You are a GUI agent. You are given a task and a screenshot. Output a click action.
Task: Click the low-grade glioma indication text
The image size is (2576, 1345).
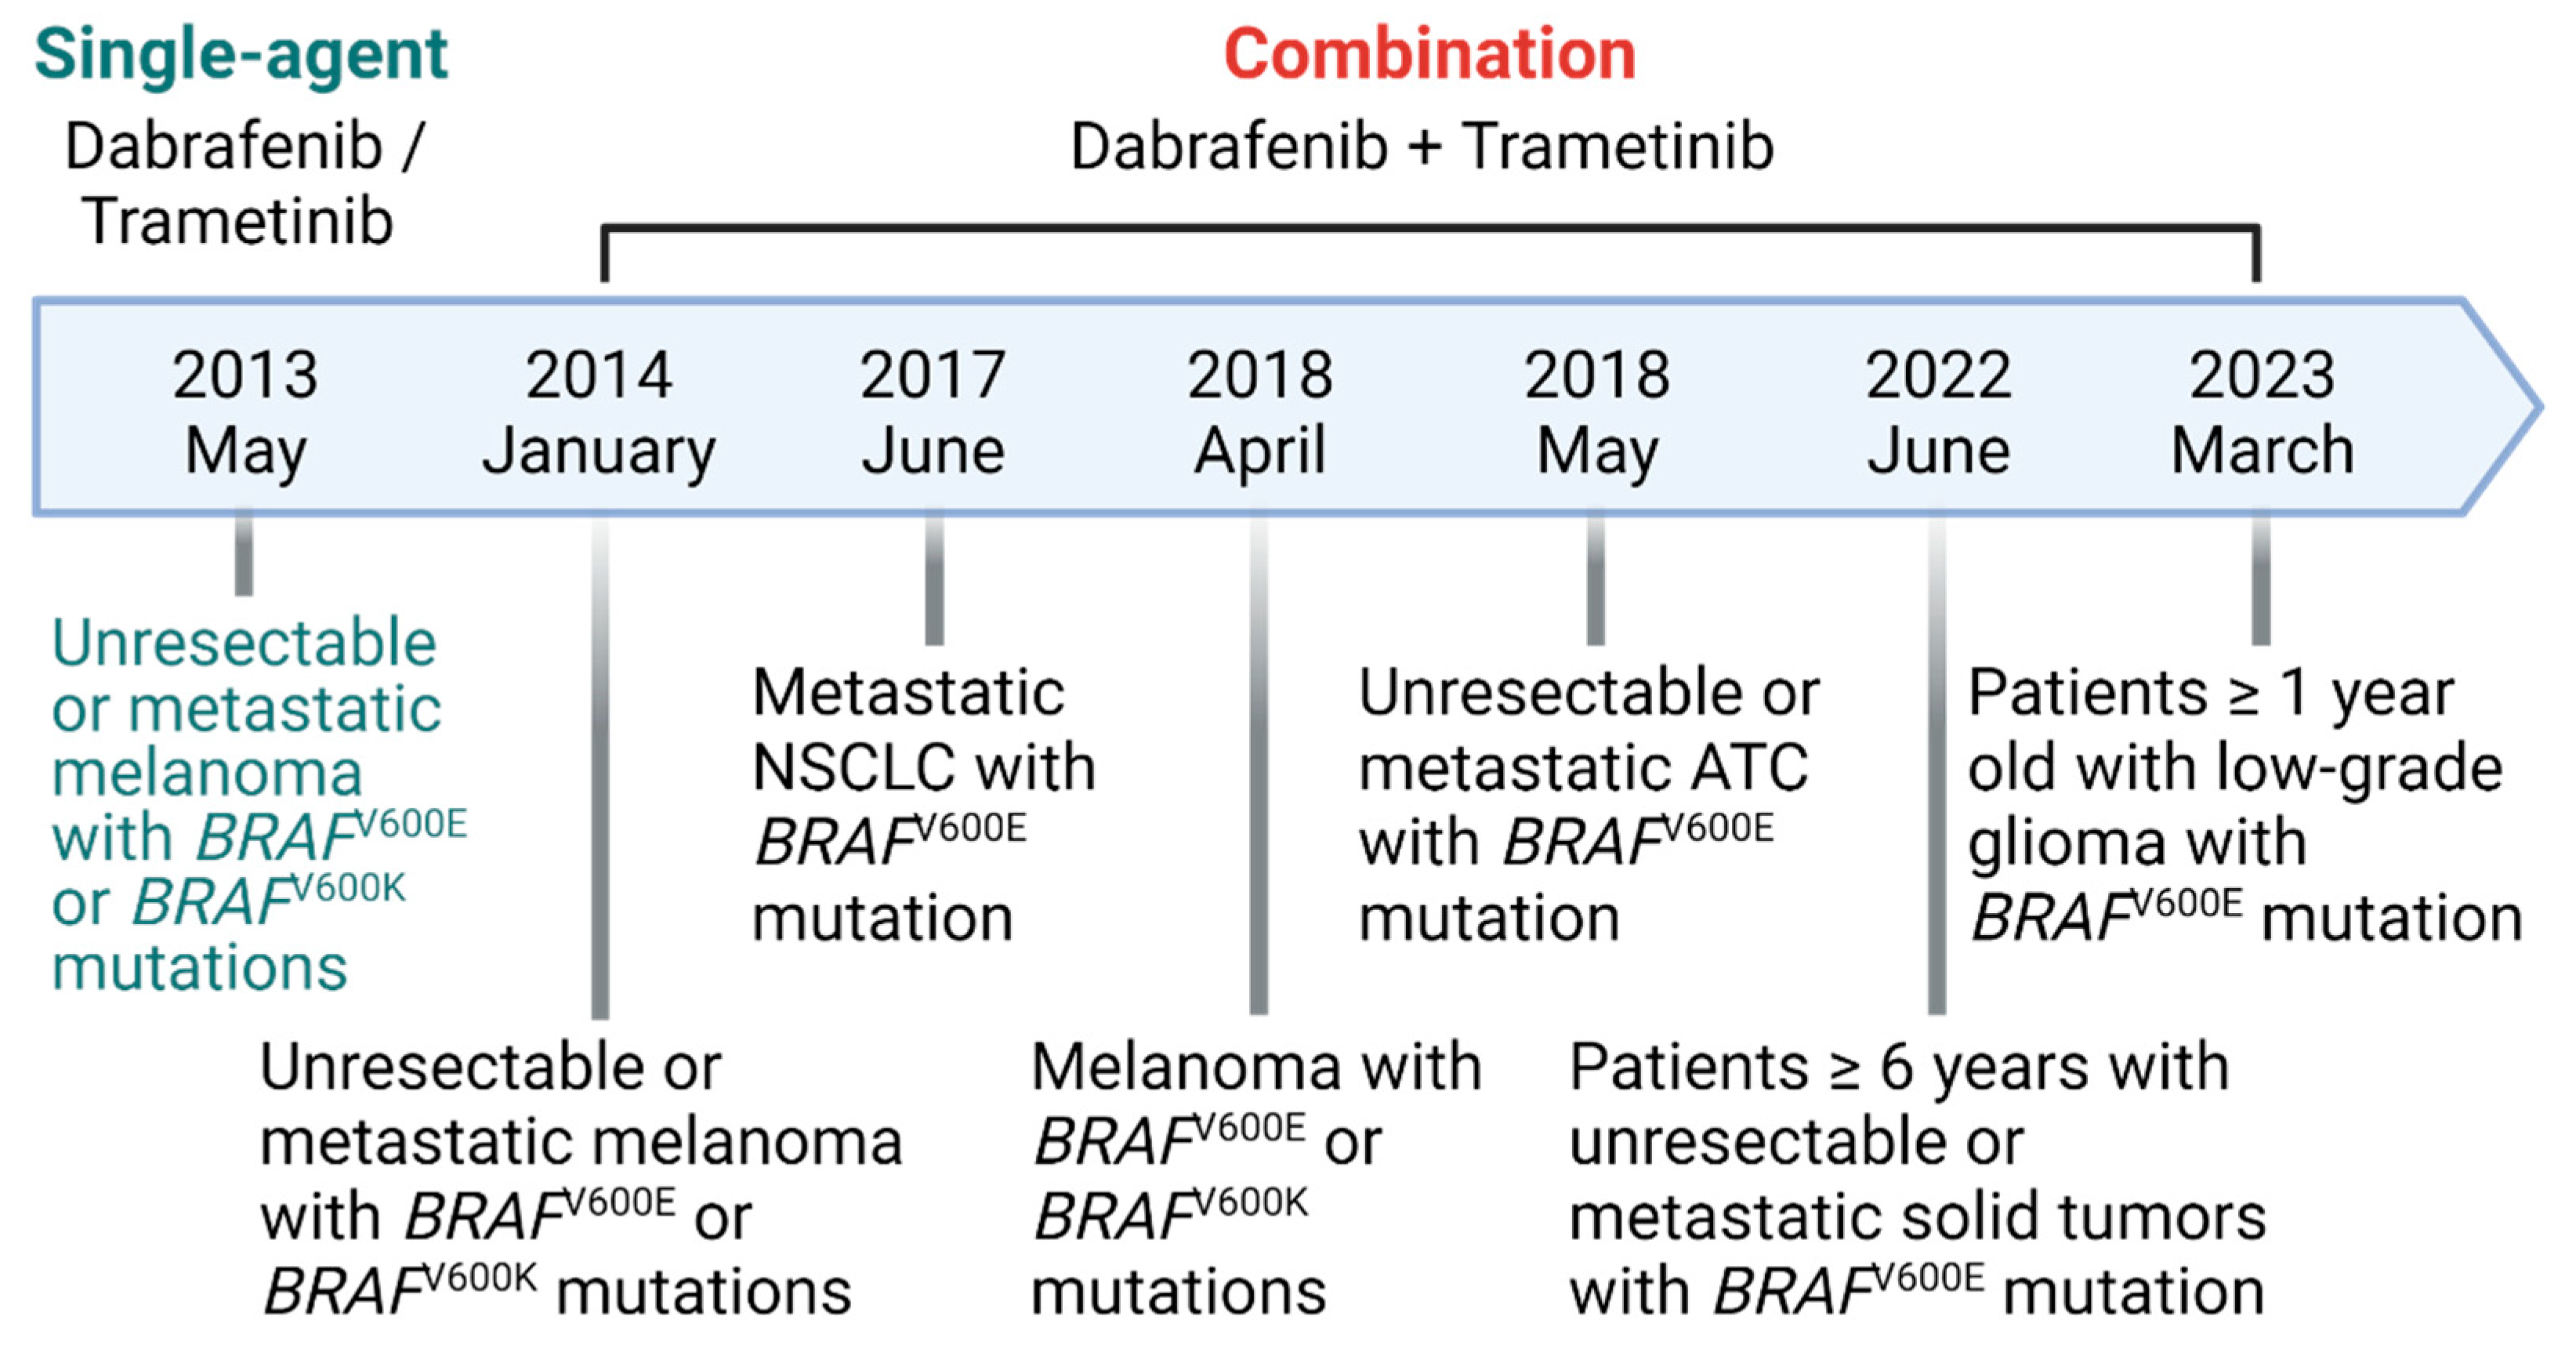(2243, 804)
